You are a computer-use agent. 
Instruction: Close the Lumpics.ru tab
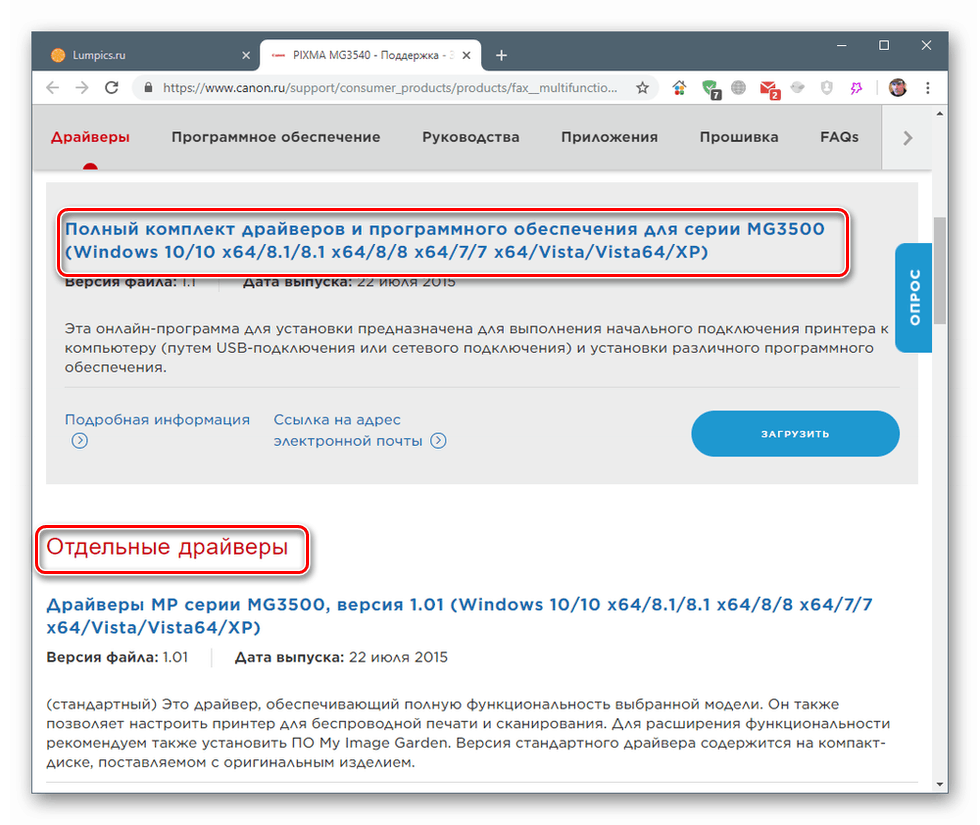coord(246,55)
